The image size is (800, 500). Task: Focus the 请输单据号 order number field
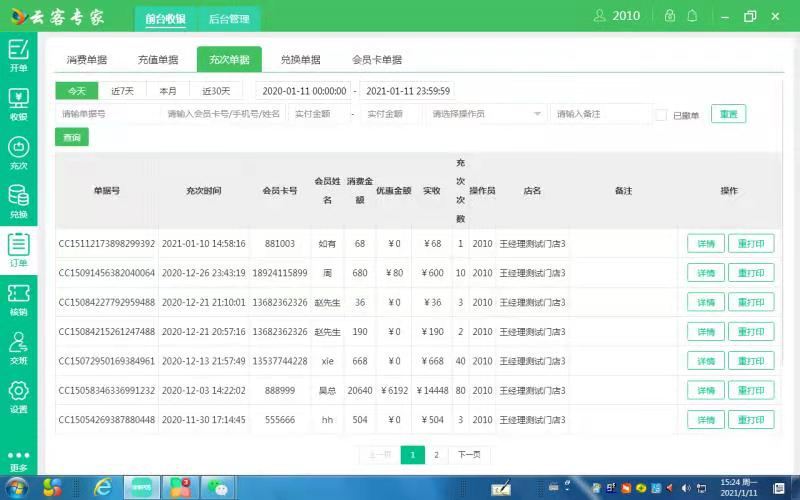pyautogui.click(x=107, y=114)
